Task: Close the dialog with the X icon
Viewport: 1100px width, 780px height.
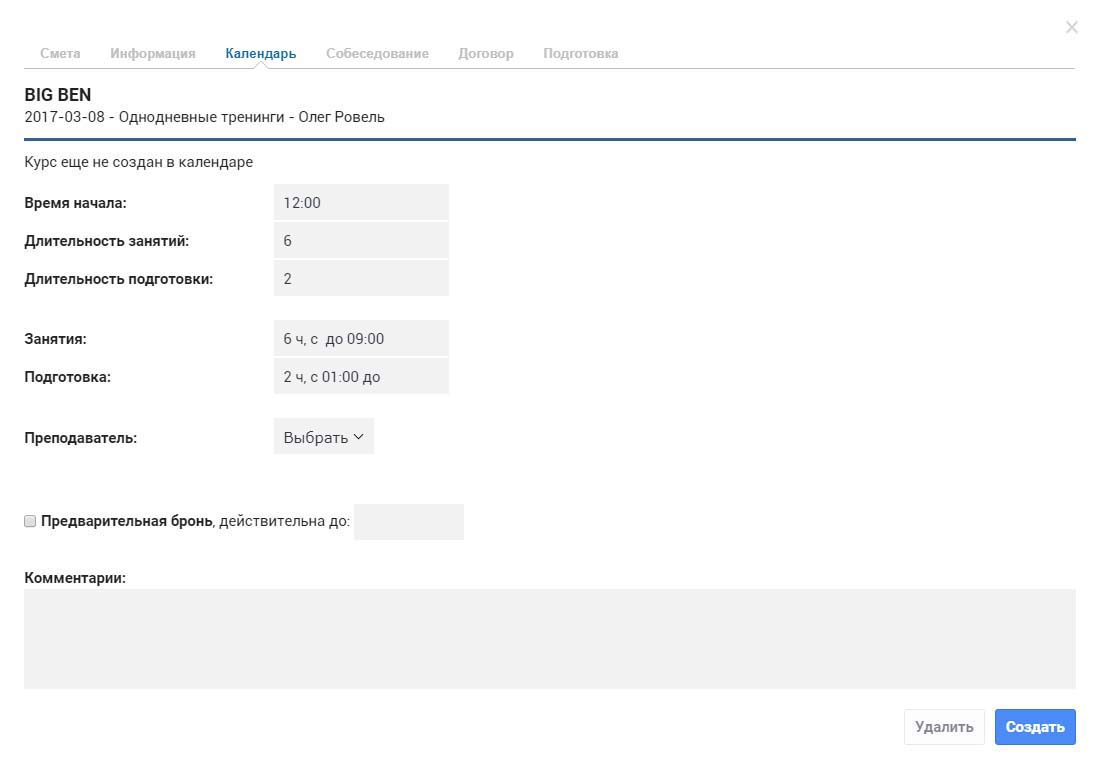Action: pyautogui.click(x=1071, y=27)
